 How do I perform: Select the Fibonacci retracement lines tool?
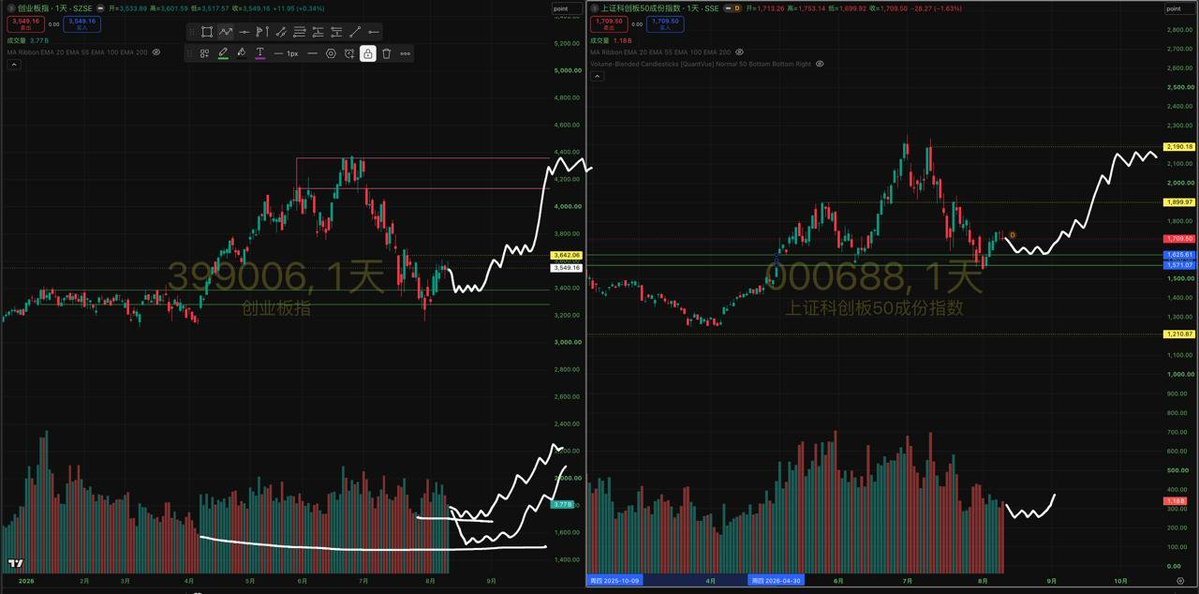coord(299,32)
